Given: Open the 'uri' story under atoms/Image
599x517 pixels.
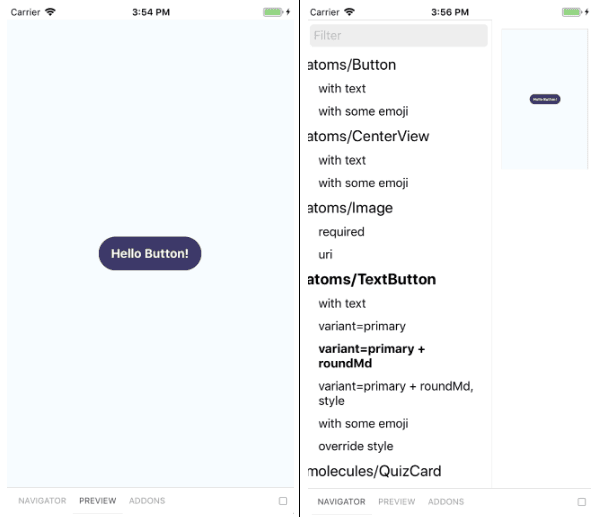Looking at the screenshot, I should tap(325, 254).
